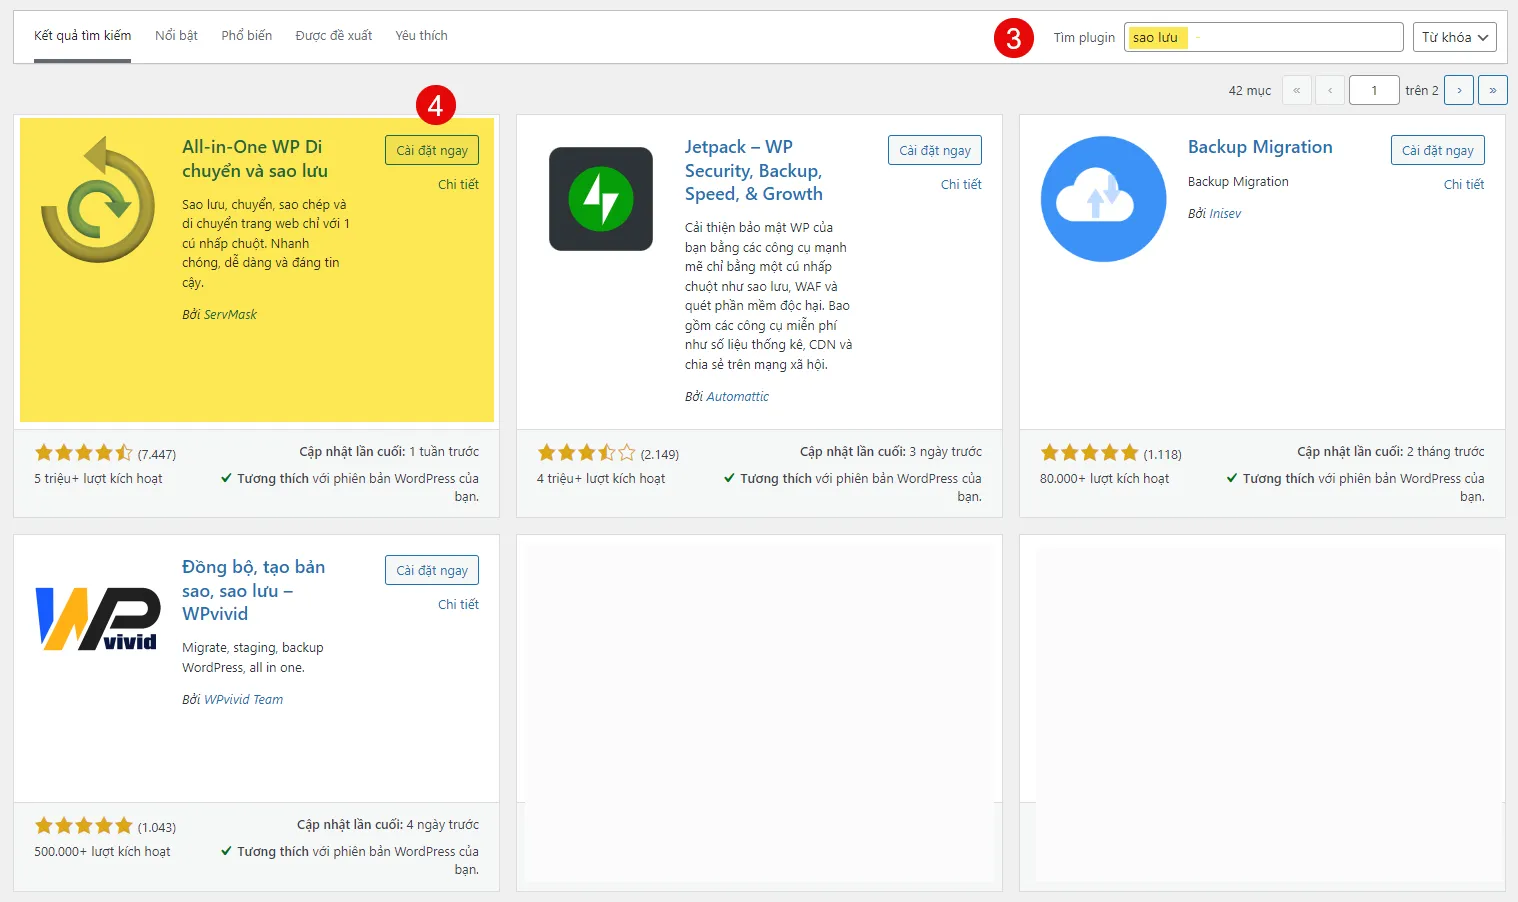Open the Automattic author link
Screen dimensions: 1518x902
coord(738,397)
